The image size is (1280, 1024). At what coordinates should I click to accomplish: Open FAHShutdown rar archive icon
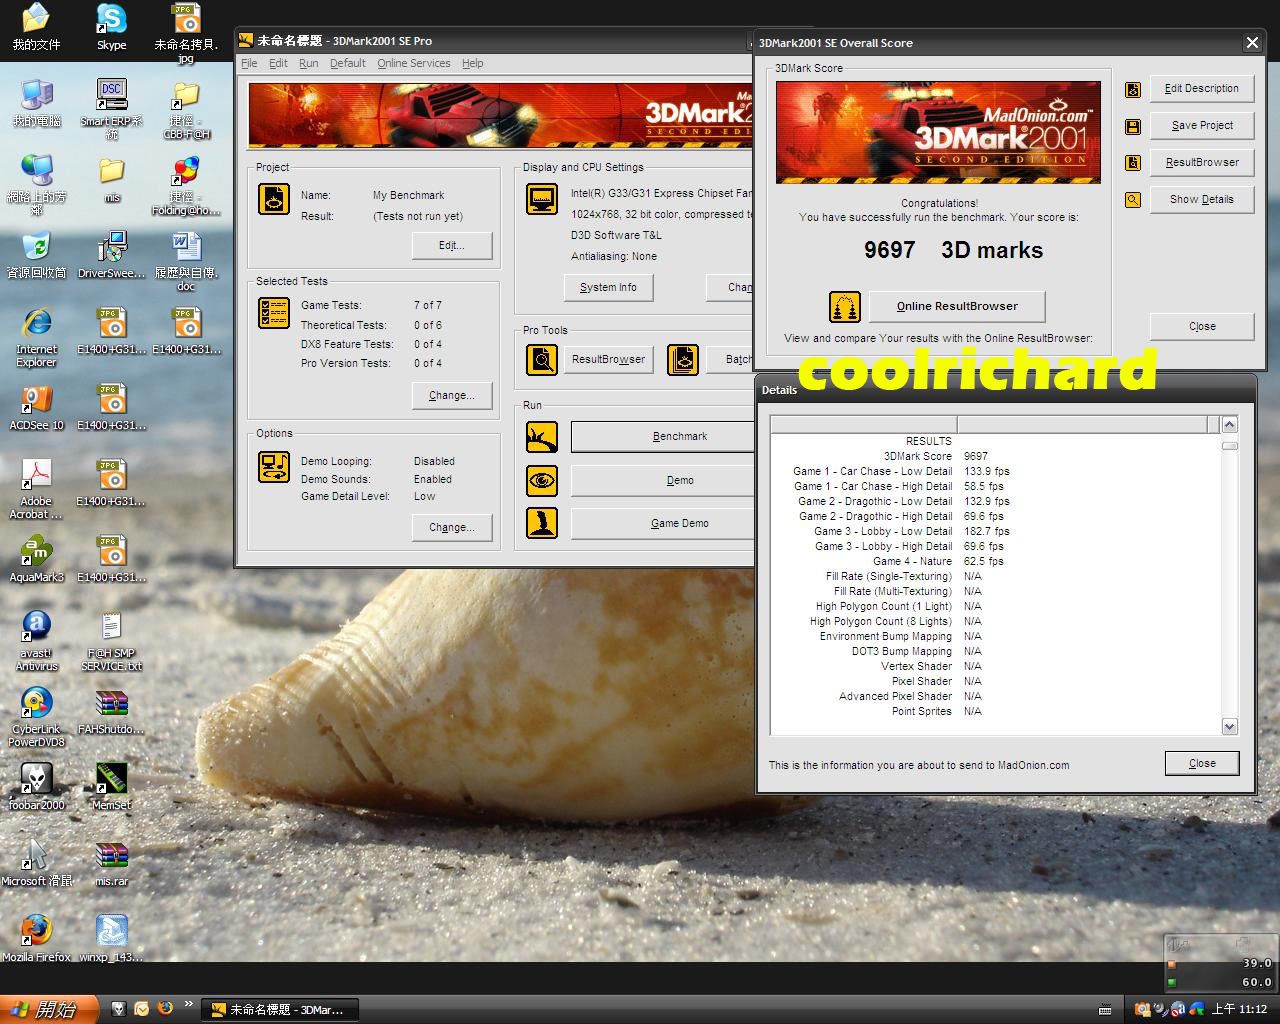[x=111, y=711]
